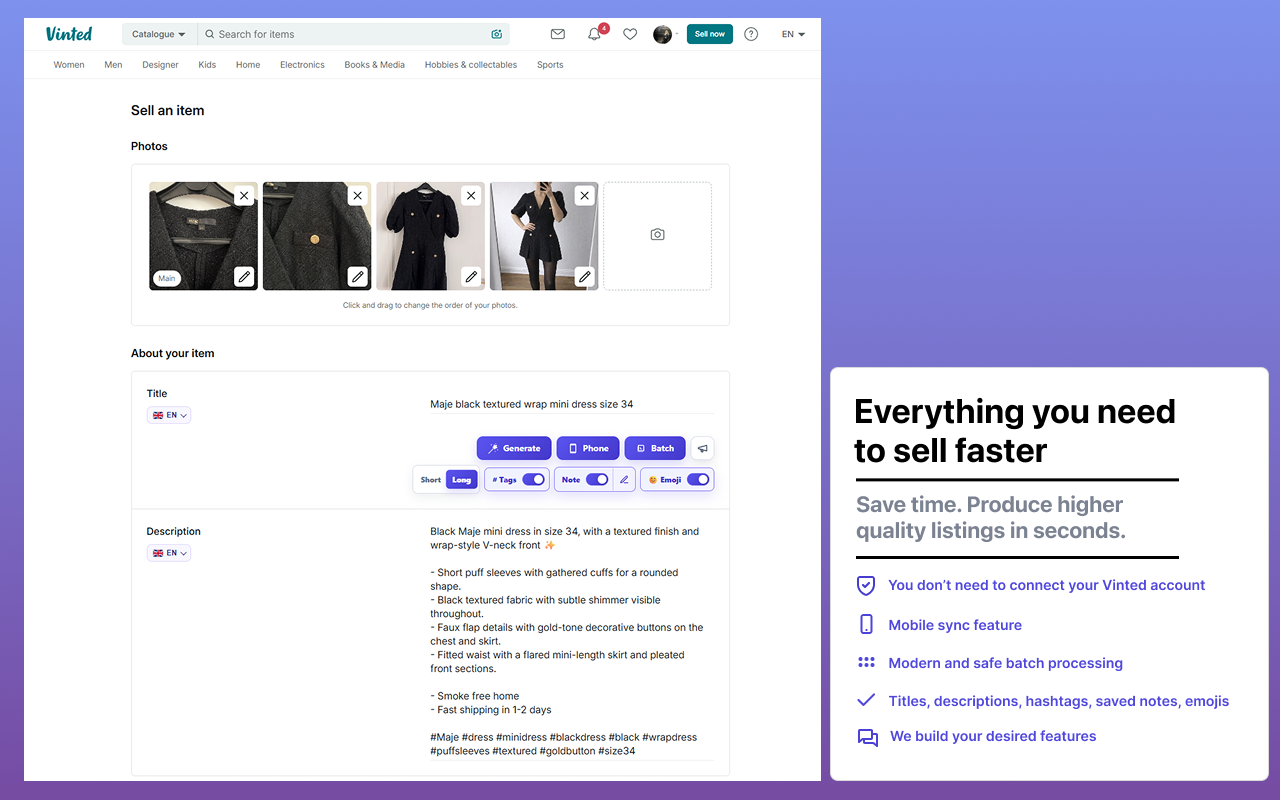
Task: Open the Hobbies & collectables category
Action: [471, 65]
